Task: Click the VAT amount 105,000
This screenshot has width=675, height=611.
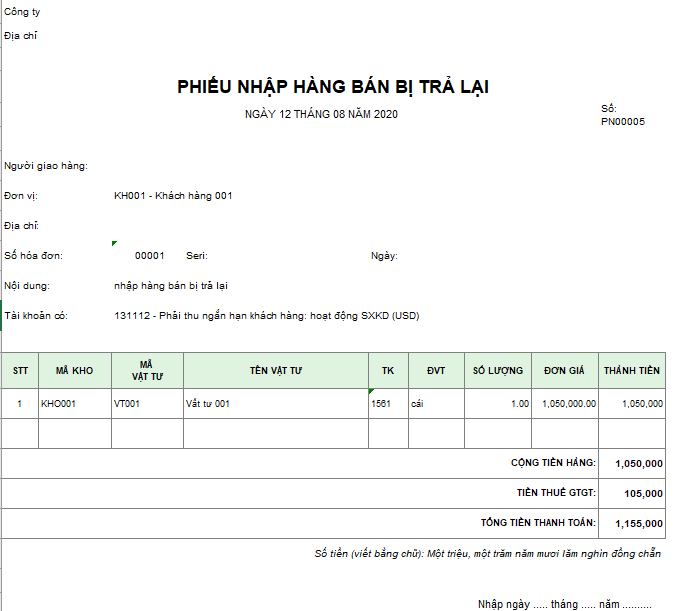Action: pyautogui.click(x=642, y=493)
